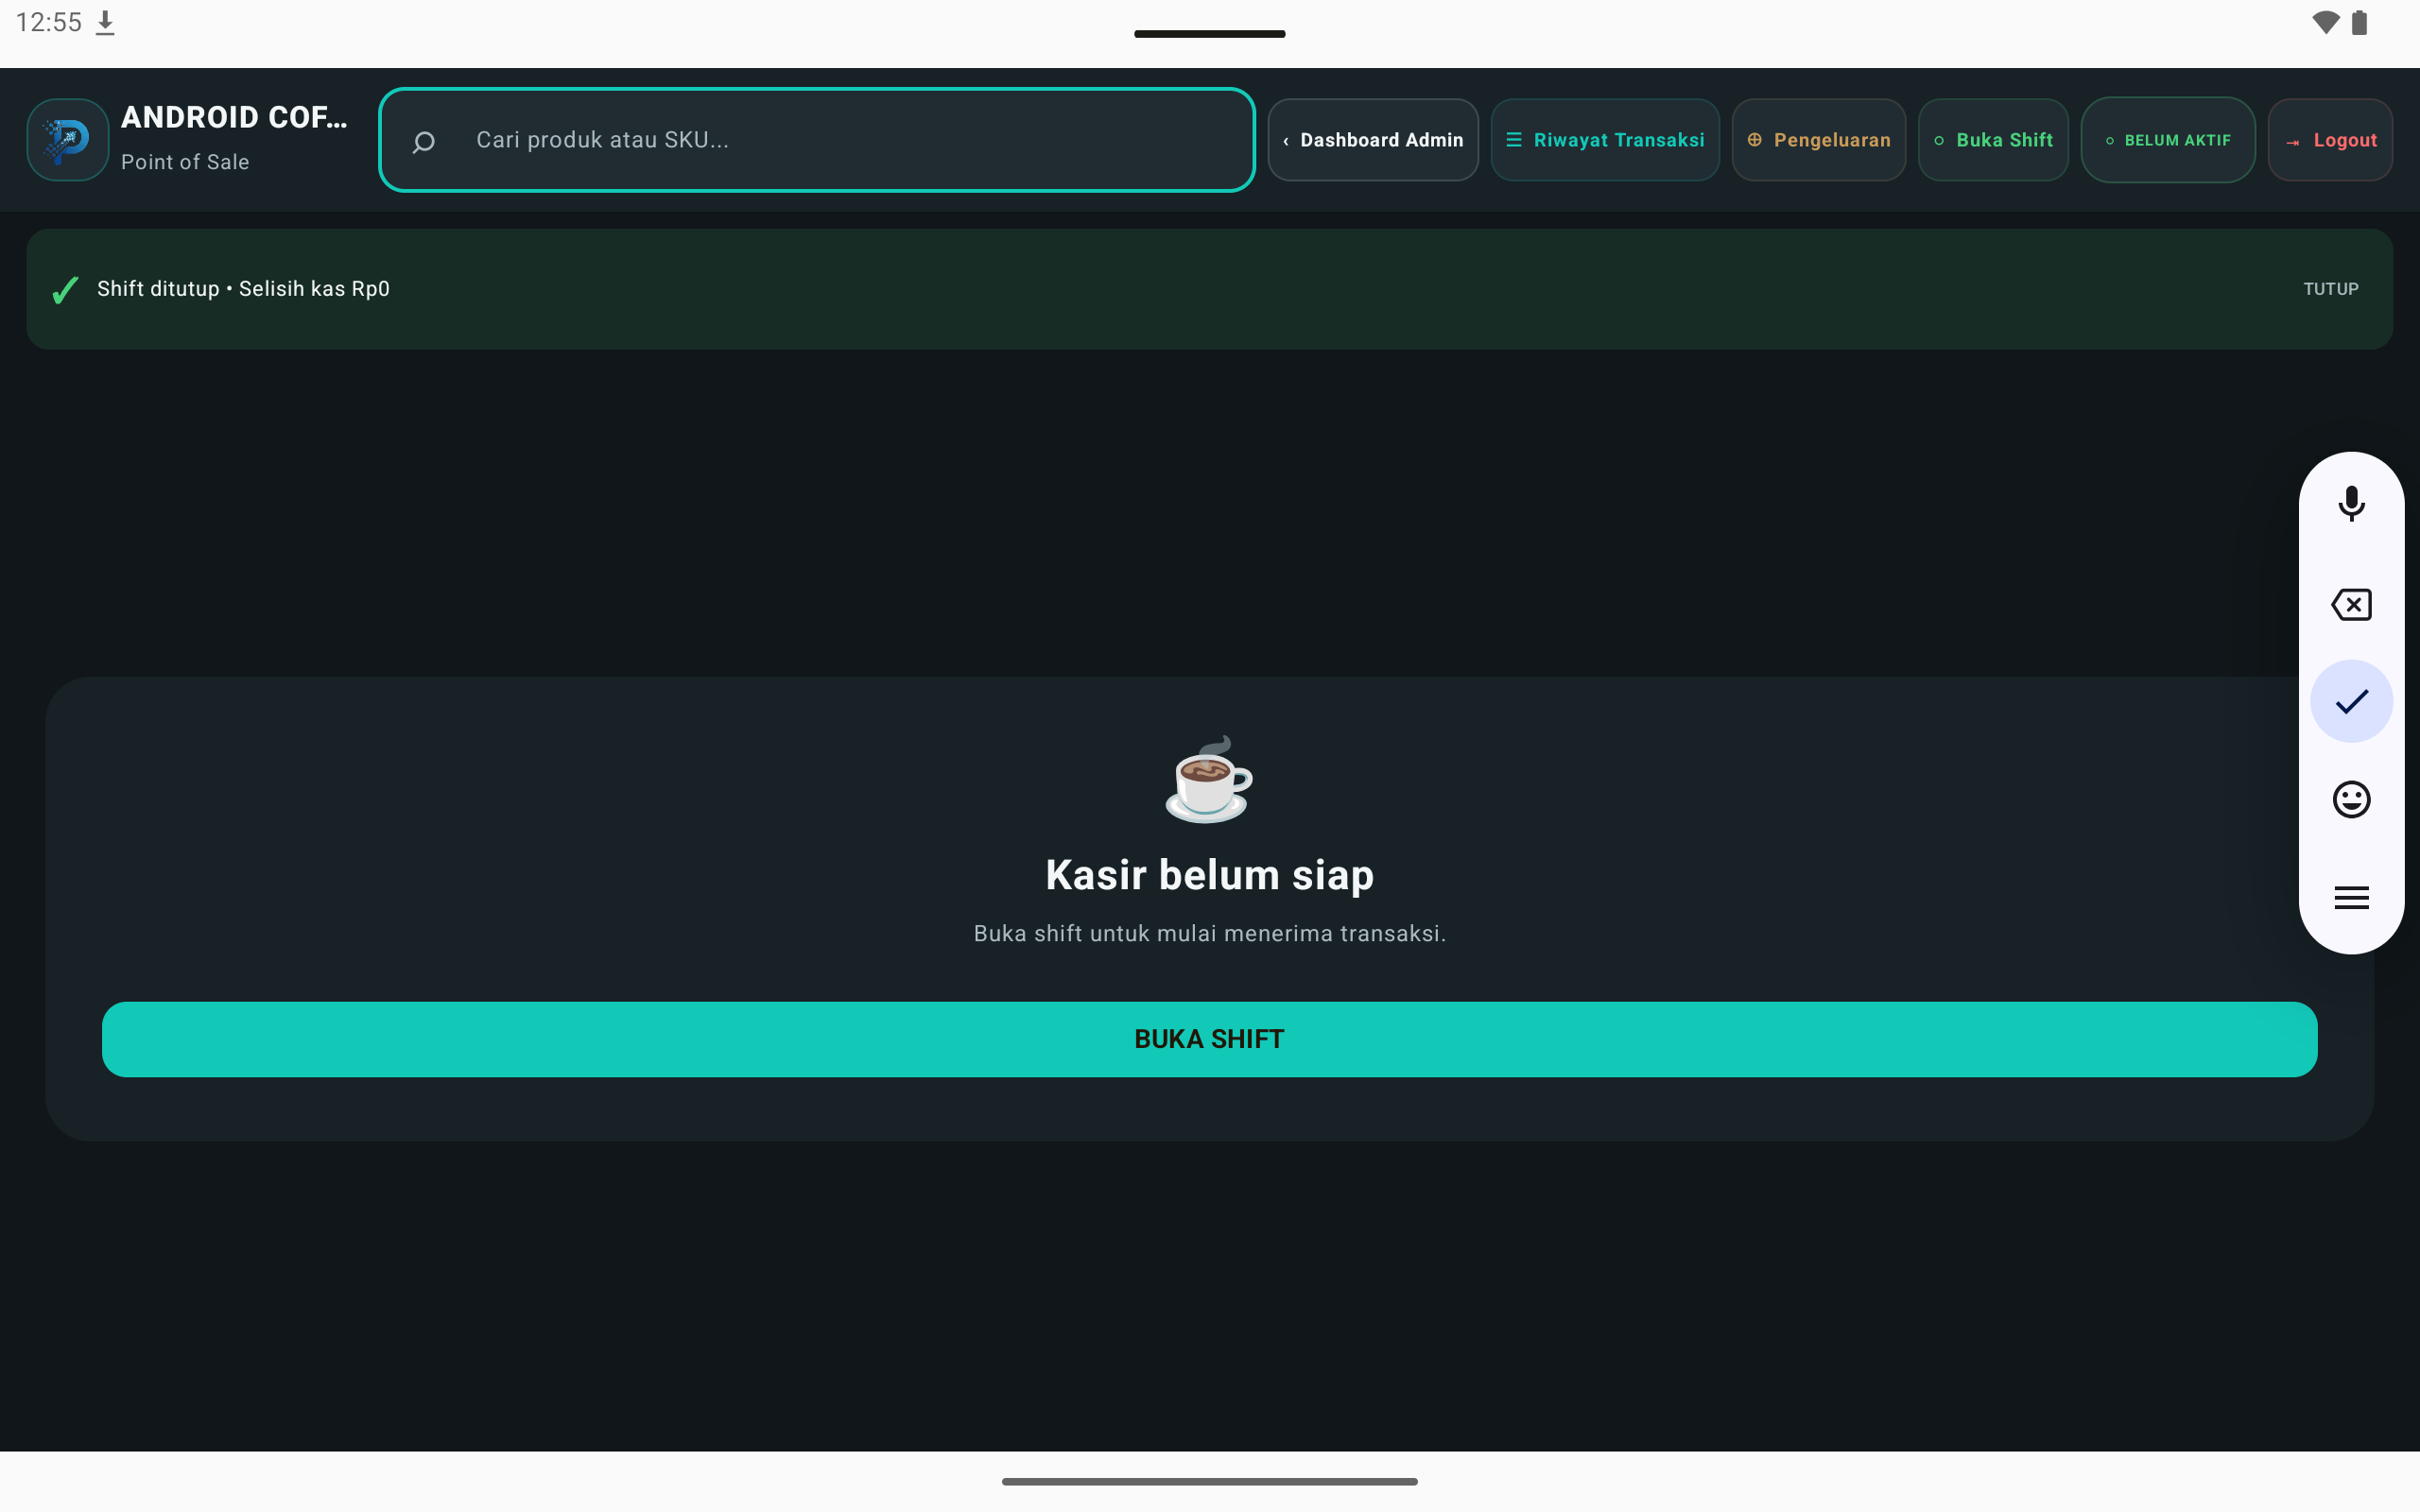This screenshot has height=1512, width=2420.
Task: Tap the checkmark confirm icon in the floating toolbar
Action: coord(2351,701)
